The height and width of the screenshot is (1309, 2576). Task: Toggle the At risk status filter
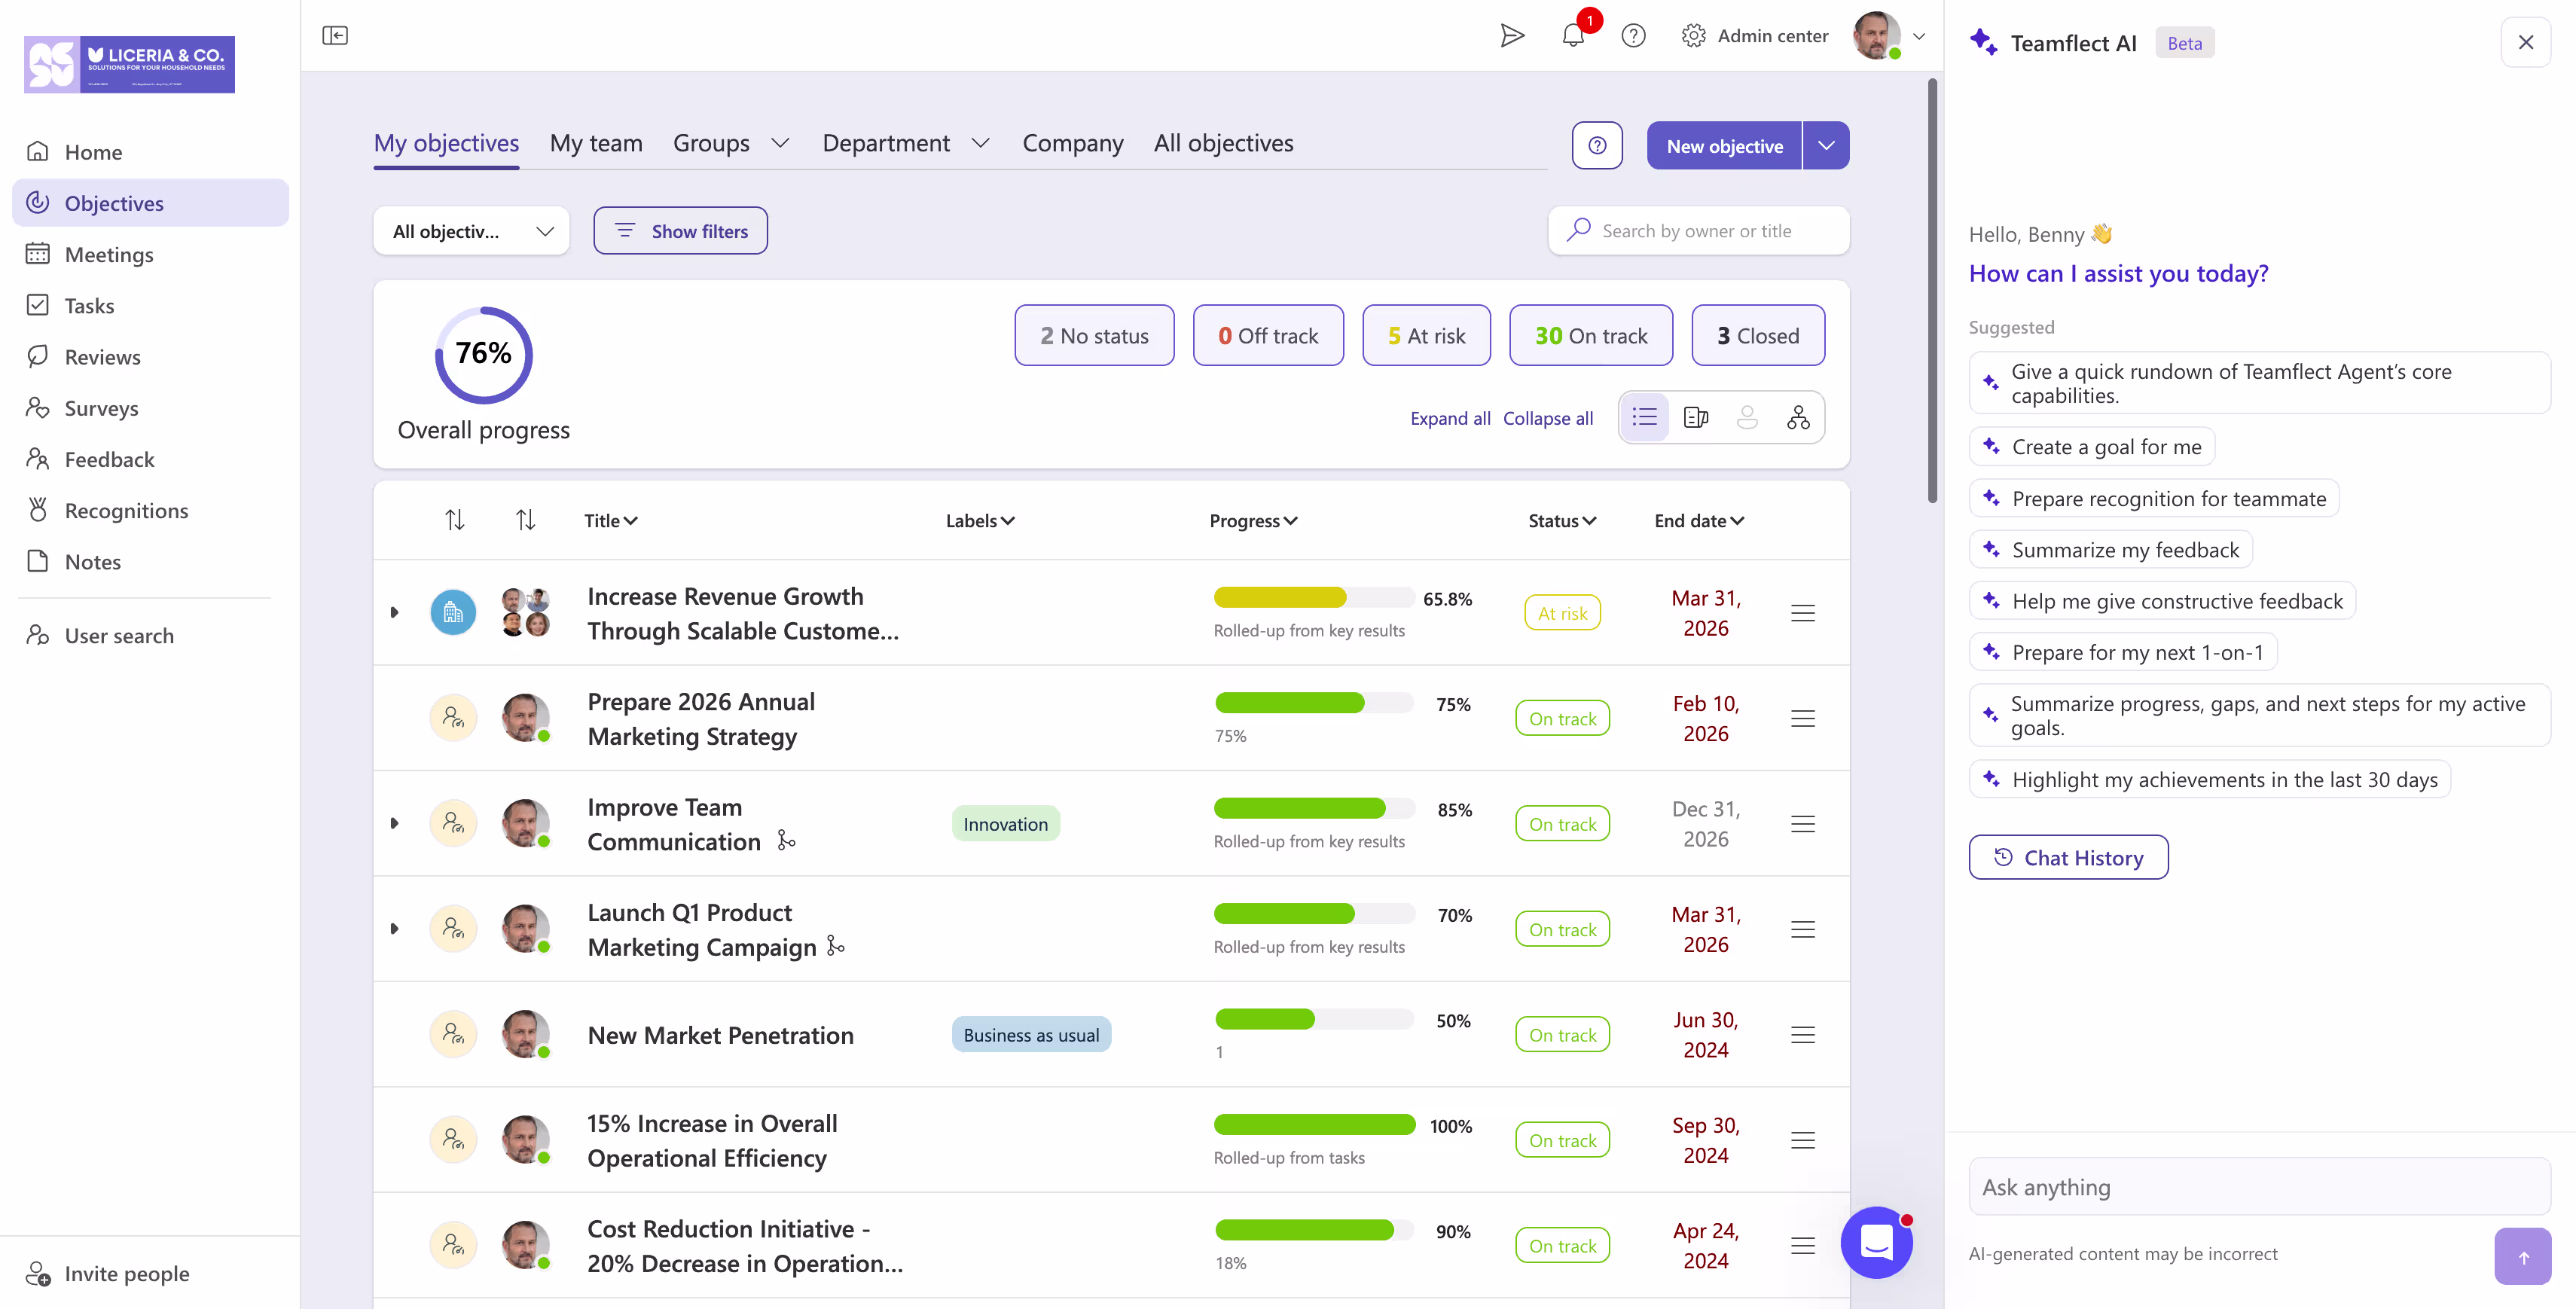click(1427, 335)
